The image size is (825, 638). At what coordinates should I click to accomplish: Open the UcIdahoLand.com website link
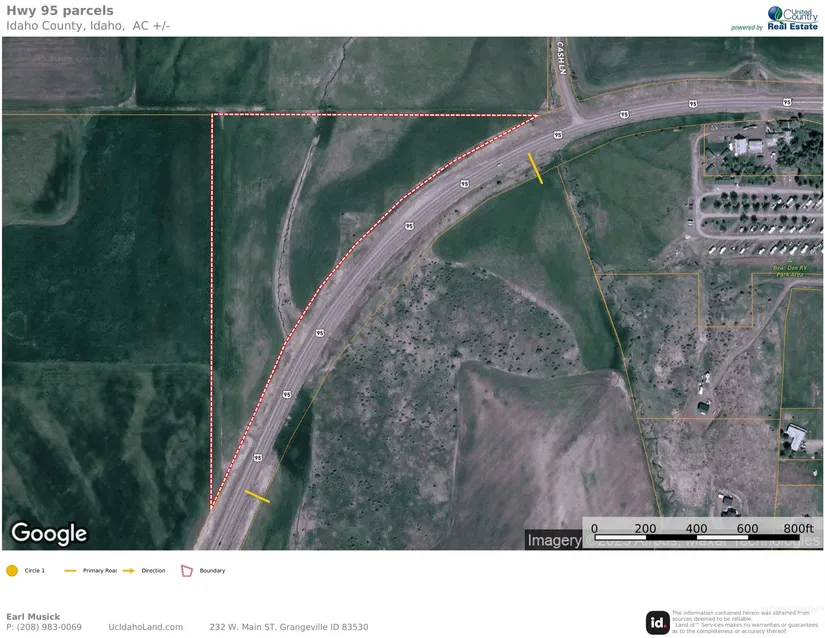click(145, 627)
